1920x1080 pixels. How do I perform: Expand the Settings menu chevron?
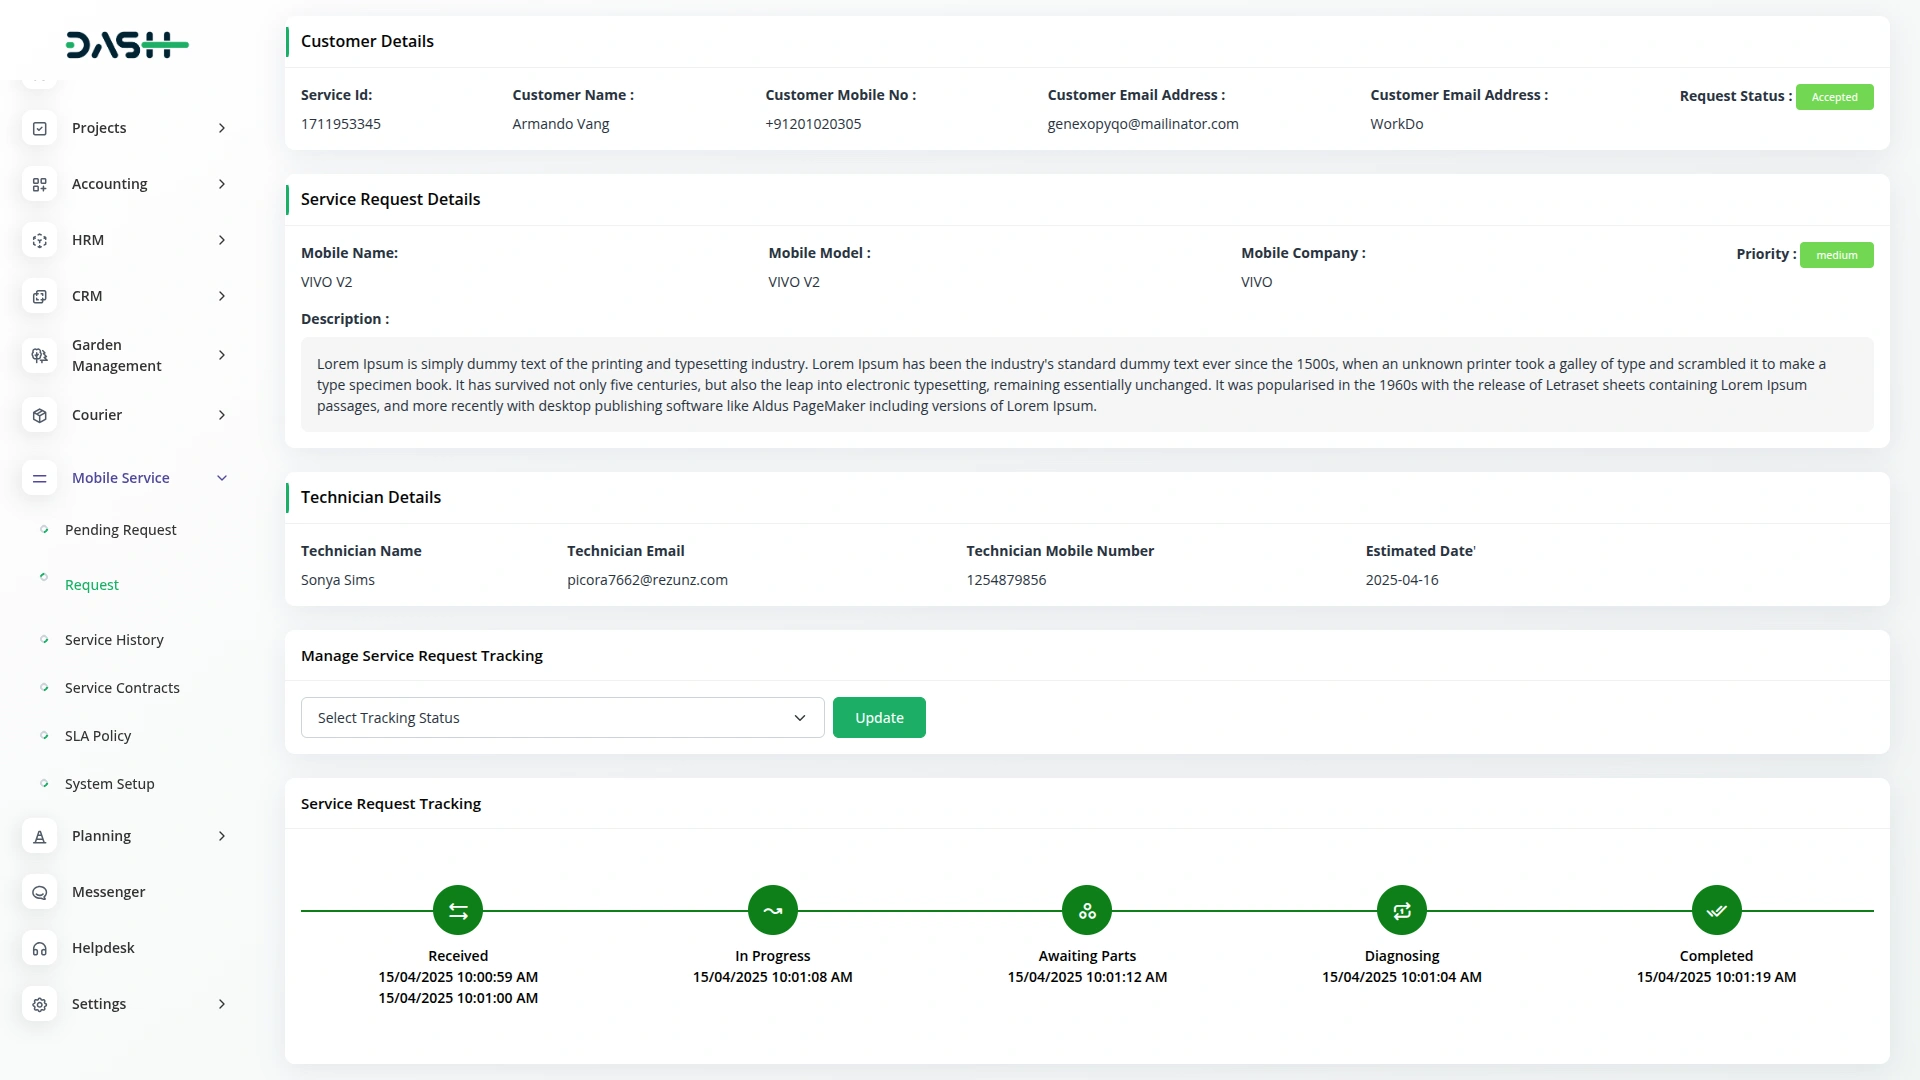pyautogui.click(x=222, y=1004)
